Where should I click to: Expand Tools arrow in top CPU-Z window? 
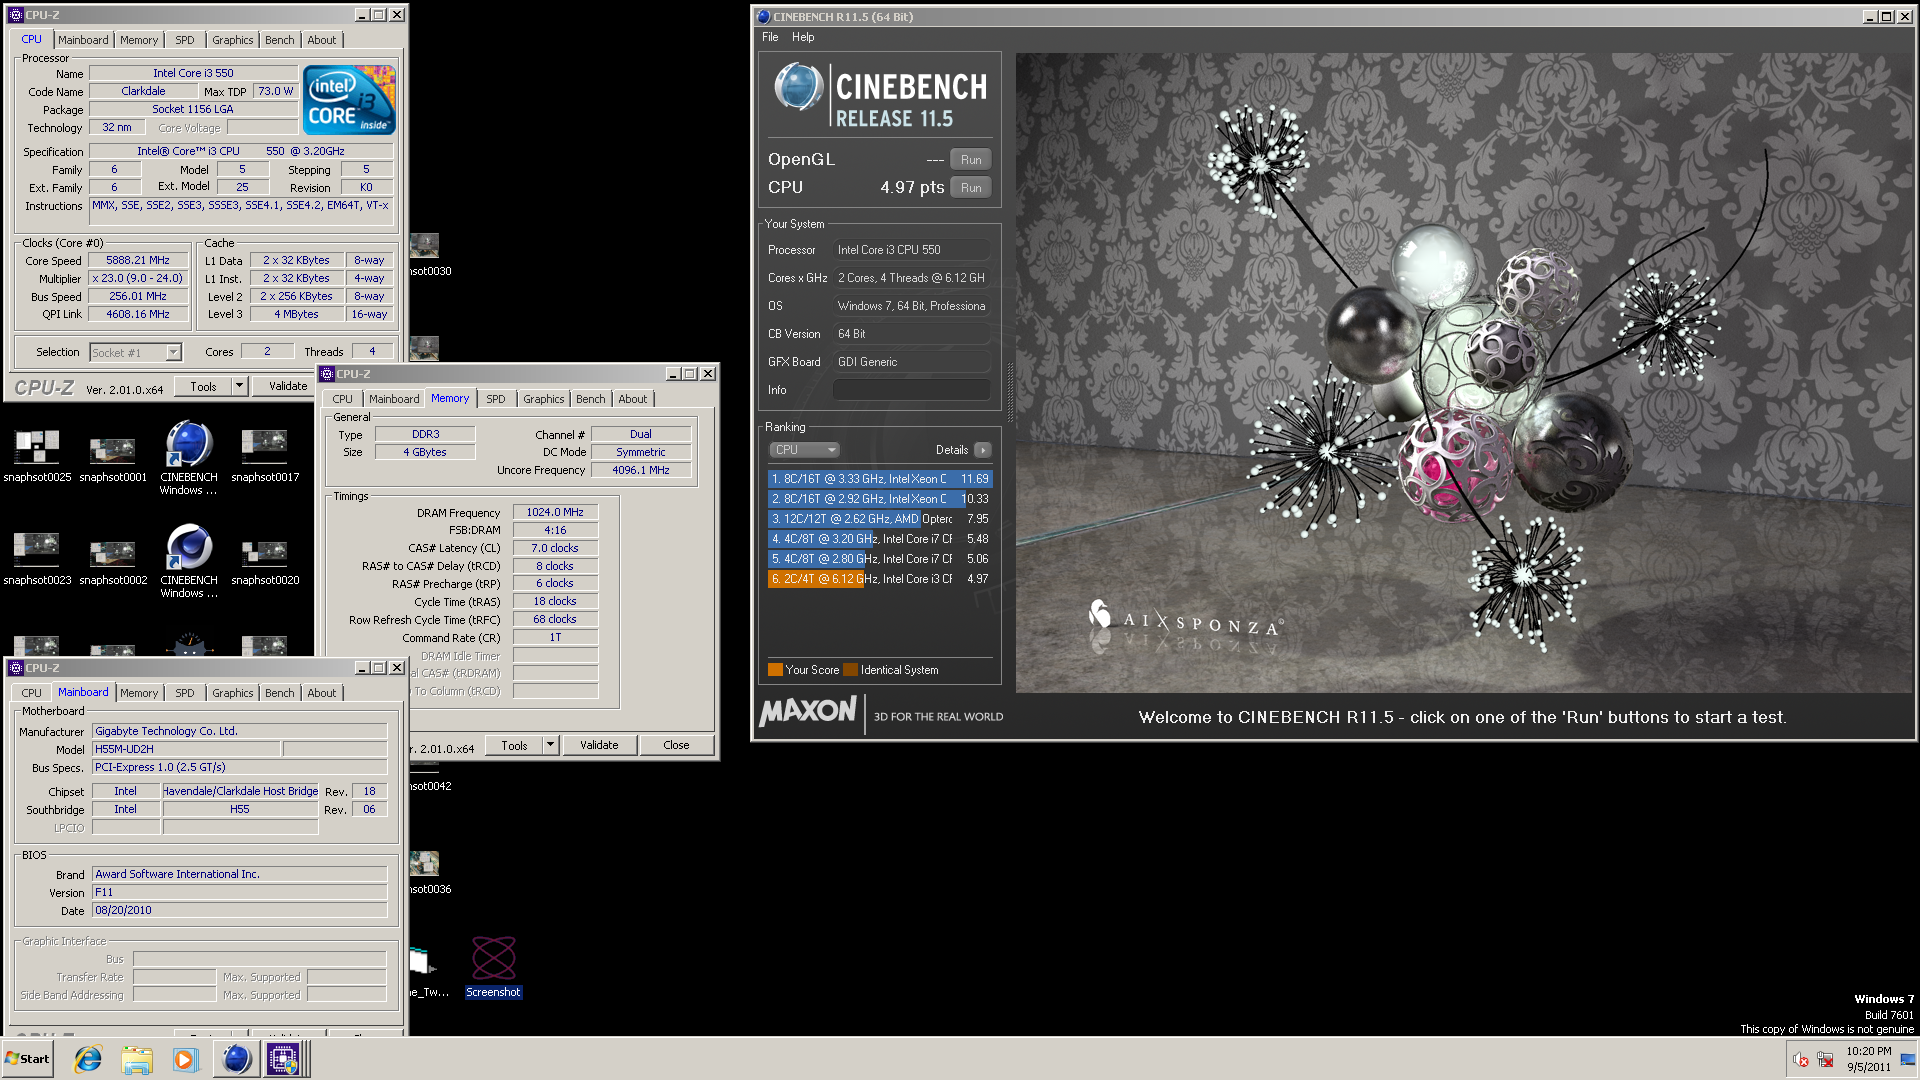[x=239, y=386]
